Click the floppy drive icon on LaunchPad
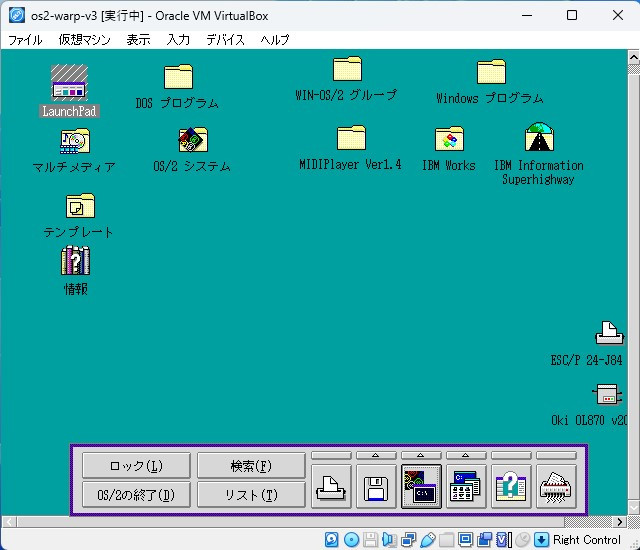This screenshot has height=550, width=640. click(376, 487)
